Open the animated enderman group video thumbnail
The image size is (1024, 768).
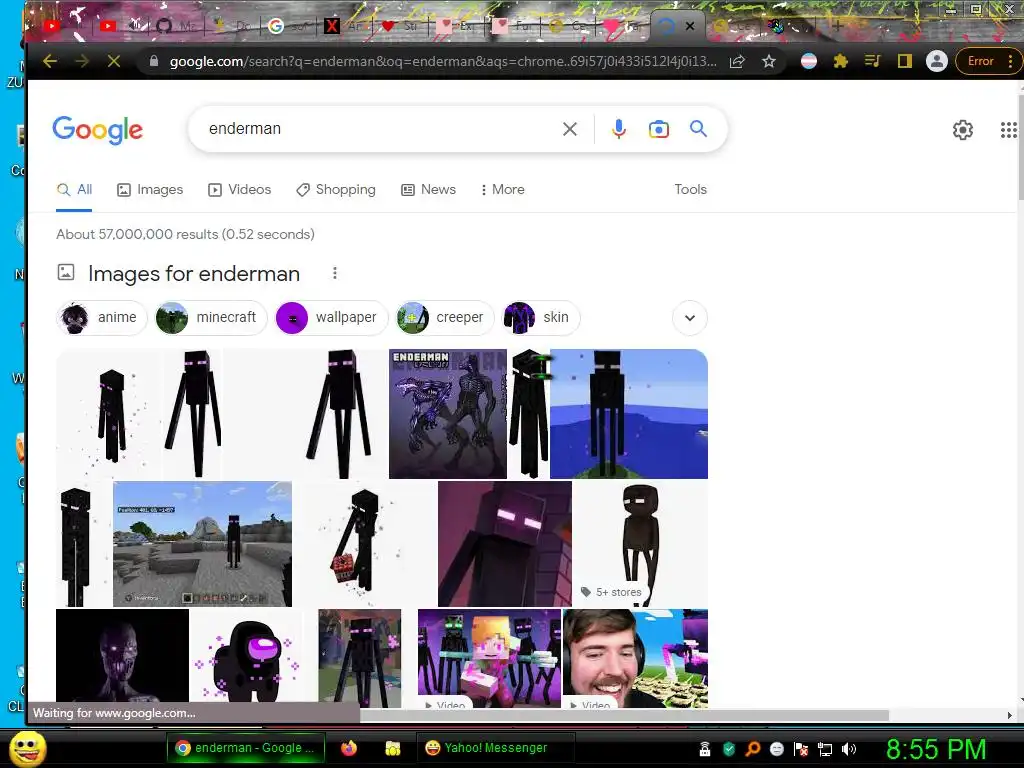(x=489, y=658)
